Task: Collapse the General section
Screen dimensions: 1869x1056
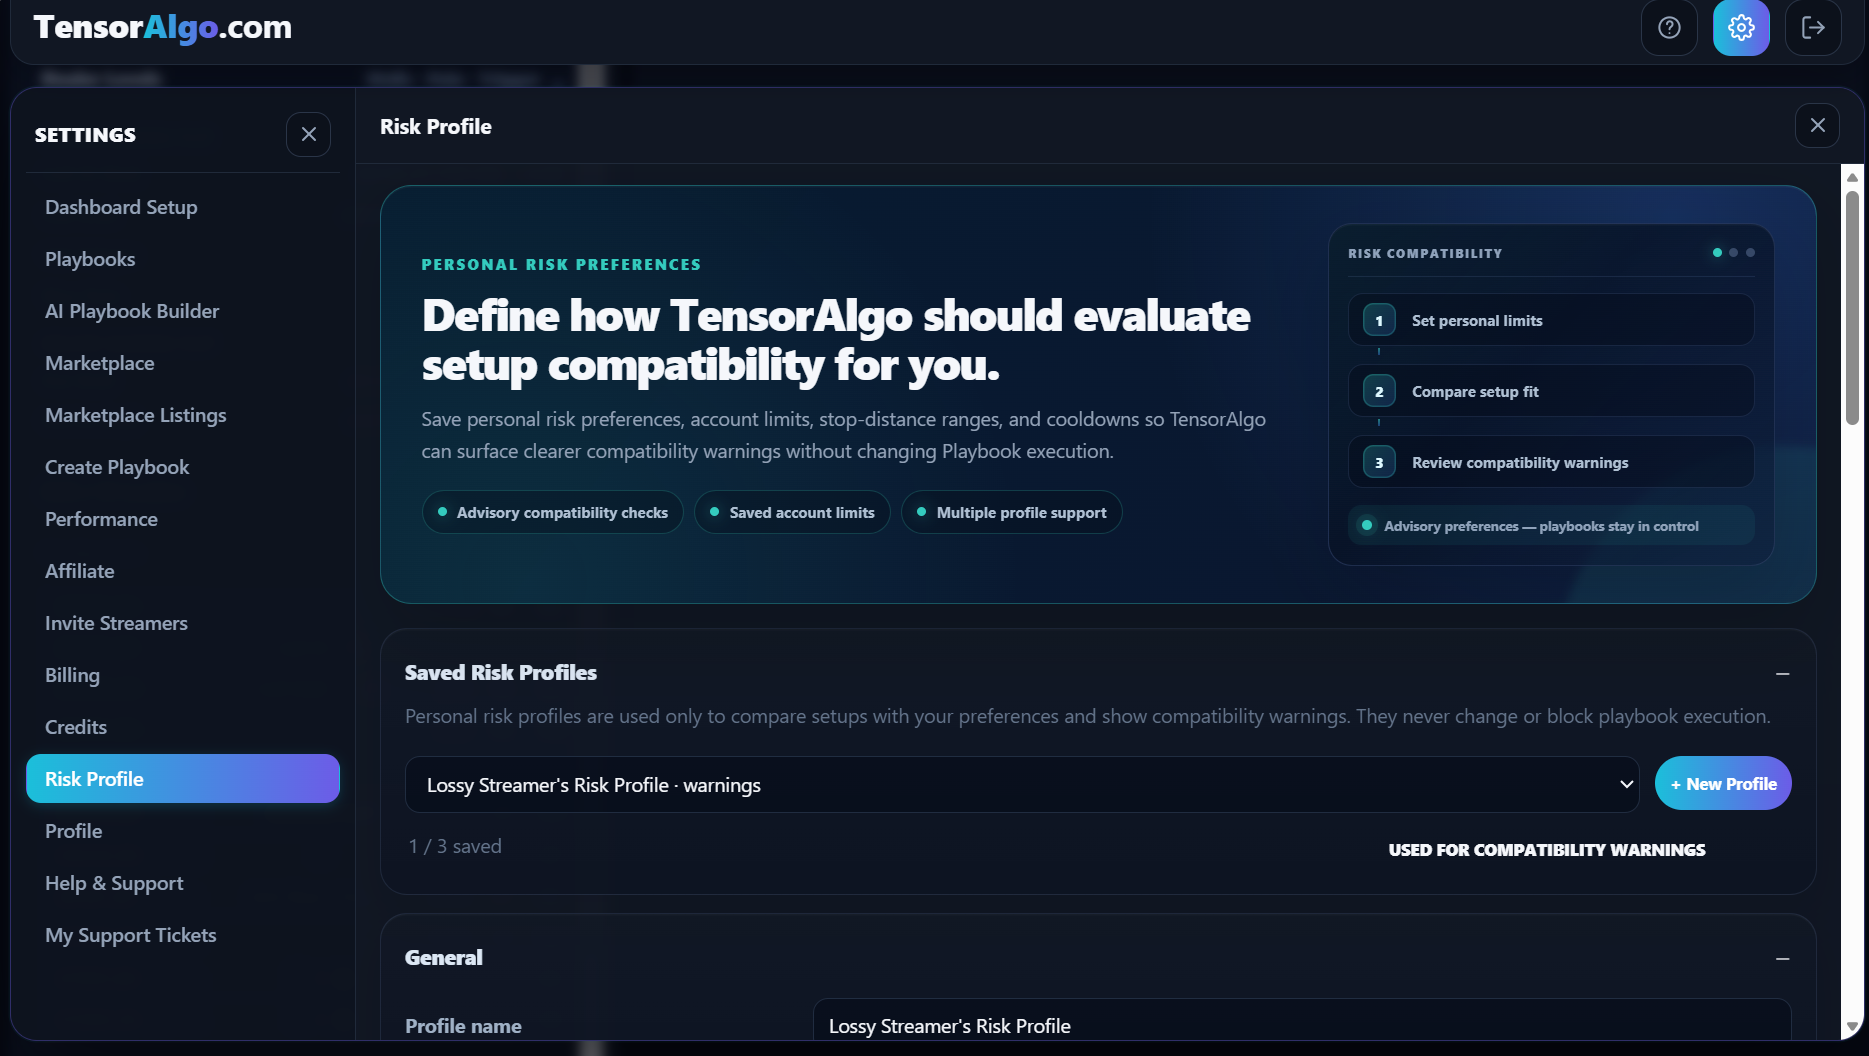Action: (x=1782, y=959)
